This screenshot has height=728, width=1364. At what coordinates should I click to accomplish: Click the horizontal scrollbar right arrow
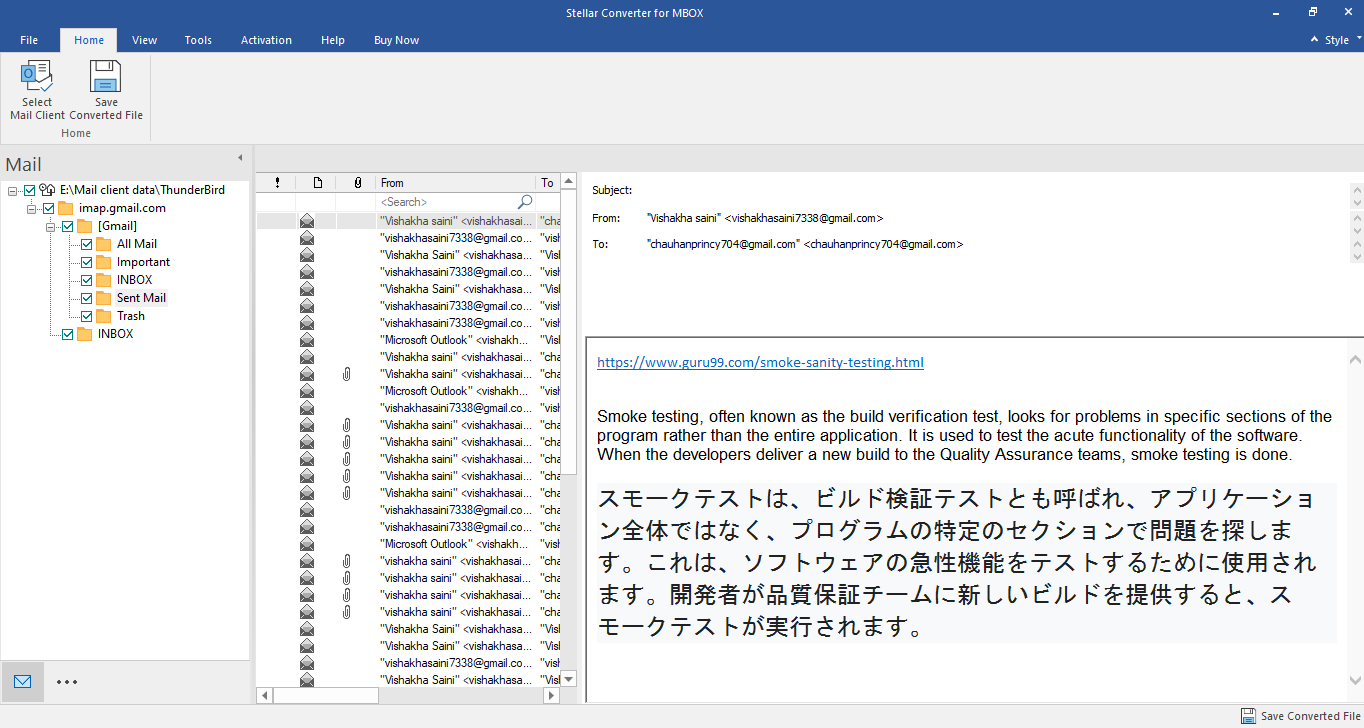click(552, 695)
